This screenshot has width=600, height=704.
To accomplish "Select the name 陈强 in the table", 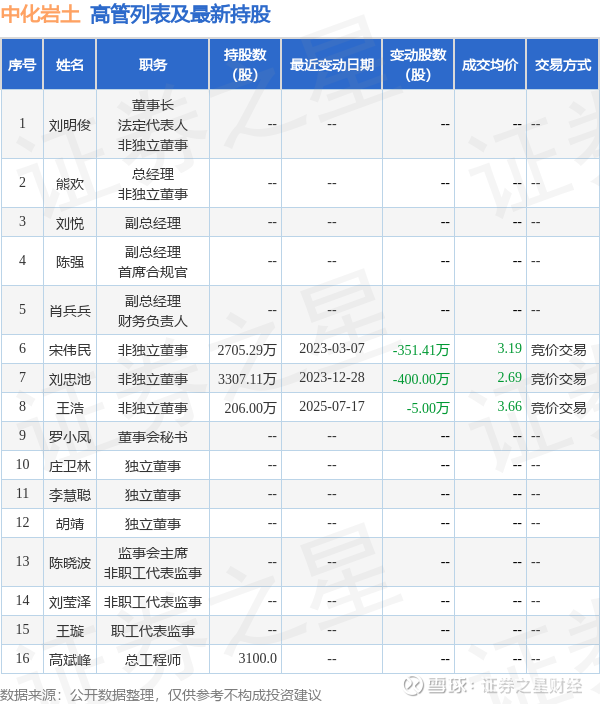I will pos(70,262).
